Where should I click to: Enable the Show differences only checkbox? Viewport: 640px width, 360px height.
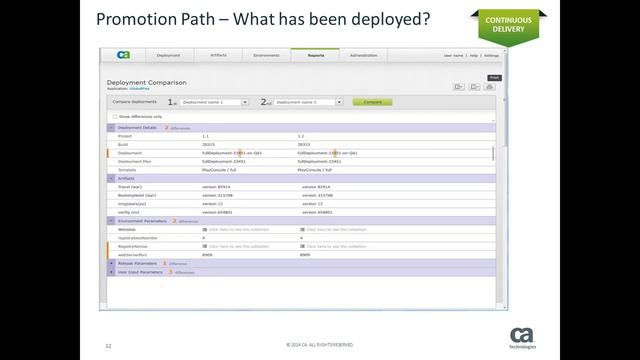(x=115, y=117)
